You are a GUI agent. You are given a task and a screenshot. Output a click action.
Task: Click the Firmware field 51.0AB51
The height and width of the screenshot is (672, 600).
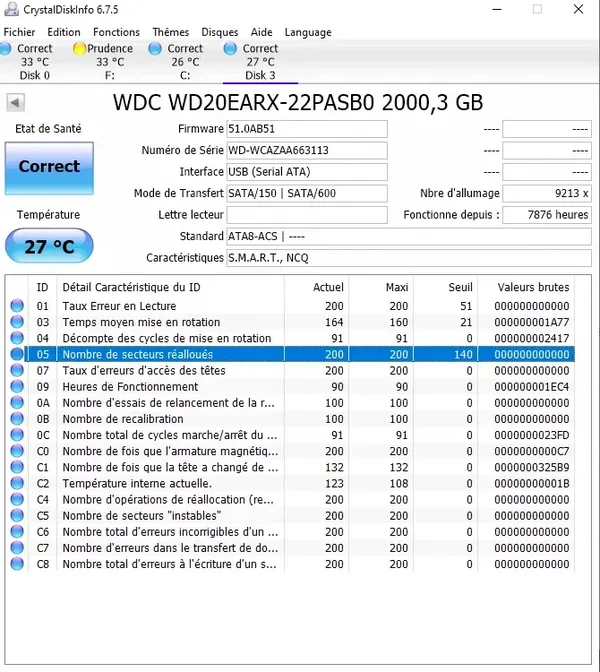click(x=307, y=129)
